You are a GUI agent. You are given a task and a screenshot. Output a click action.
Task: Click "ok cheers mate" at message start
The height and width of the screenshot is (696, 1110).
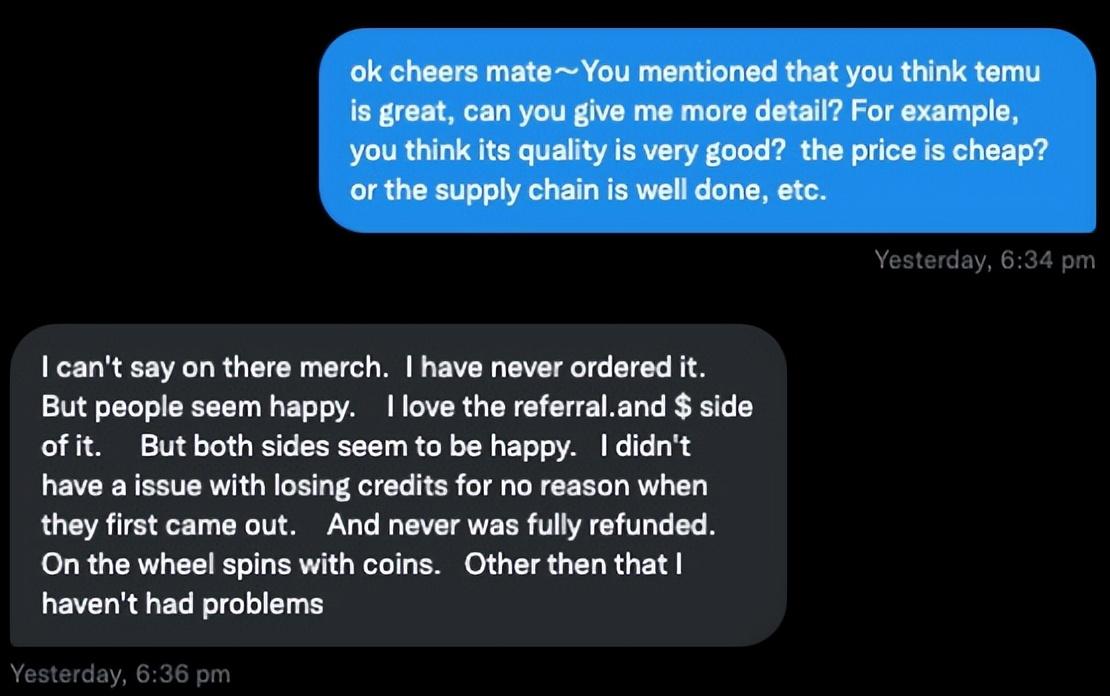click(x=450, y=72)
